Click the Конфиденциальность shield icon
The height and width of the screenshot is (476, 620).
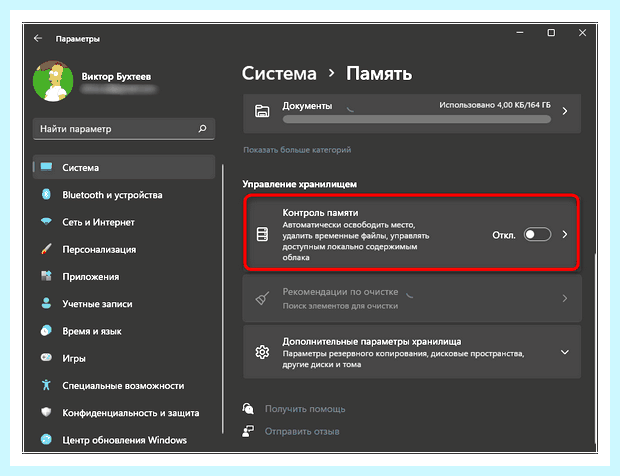pos(46,412)
